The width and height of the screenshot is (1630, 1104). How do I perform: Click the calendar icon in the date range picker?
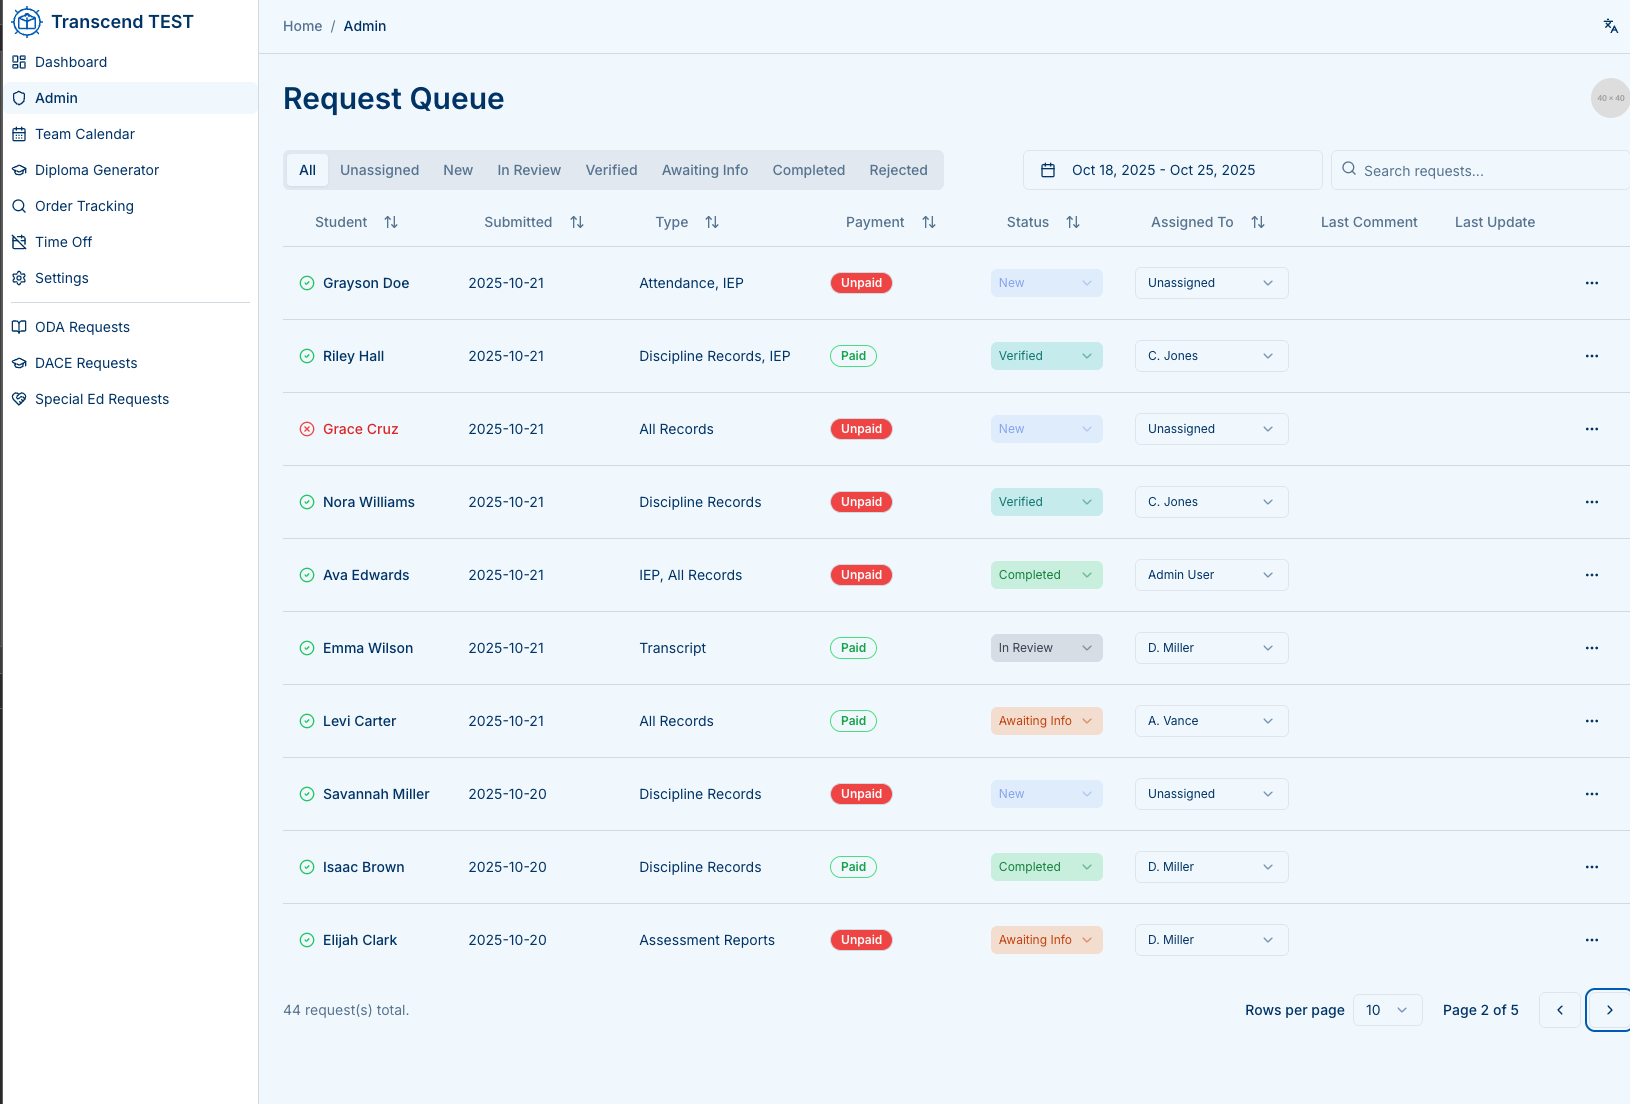(x=1047, y=170)
